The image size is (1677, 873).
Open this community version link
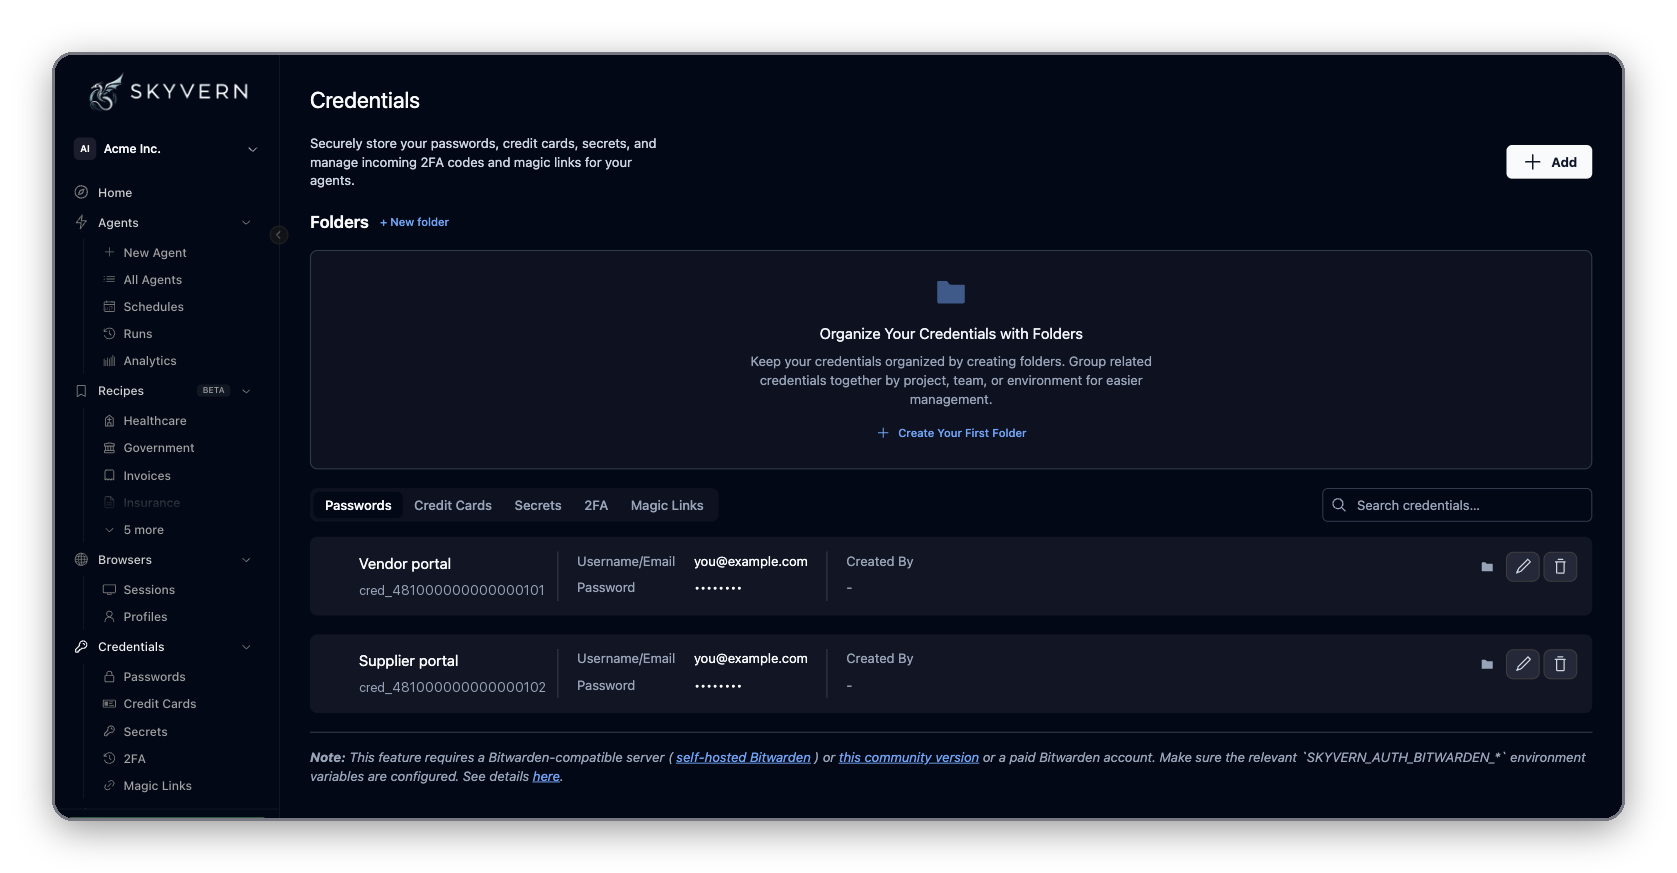[x=909, y=758]
